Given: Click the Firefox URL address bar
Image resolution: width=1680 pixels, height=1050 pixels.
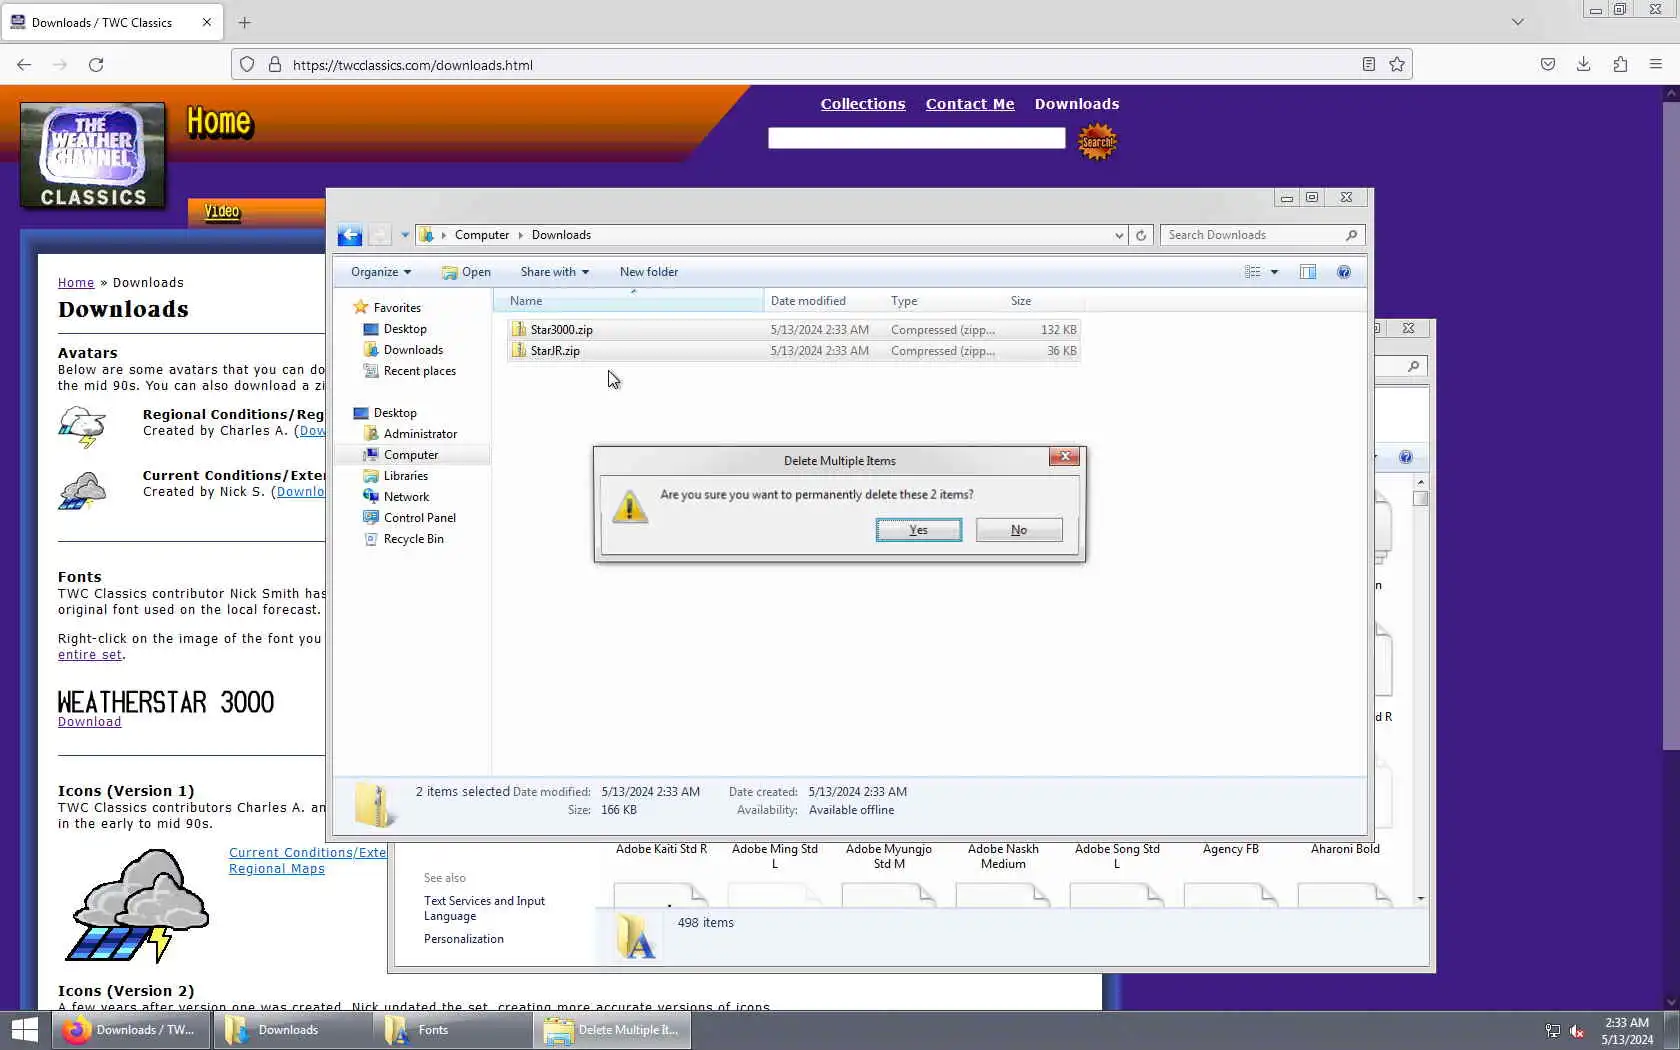Looking at the screenshot, I should (x=820, y=65).
